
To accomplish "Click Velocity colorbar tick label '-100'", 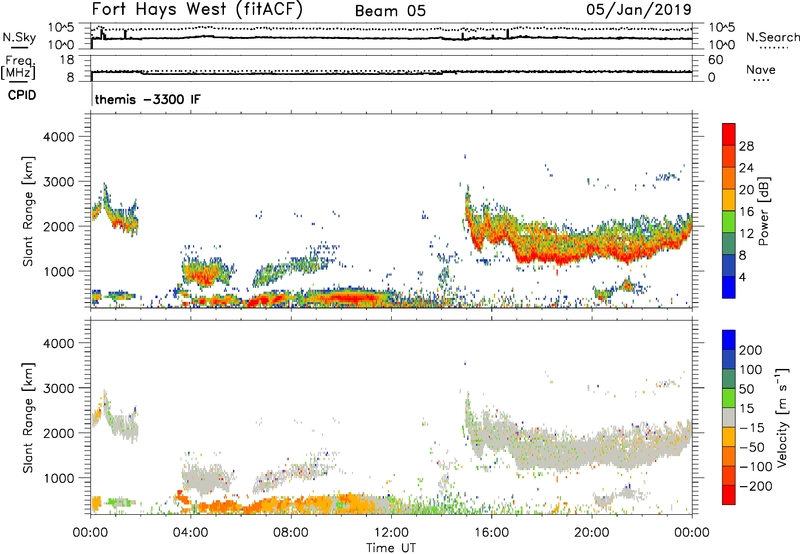I will [x=755, y=466].
